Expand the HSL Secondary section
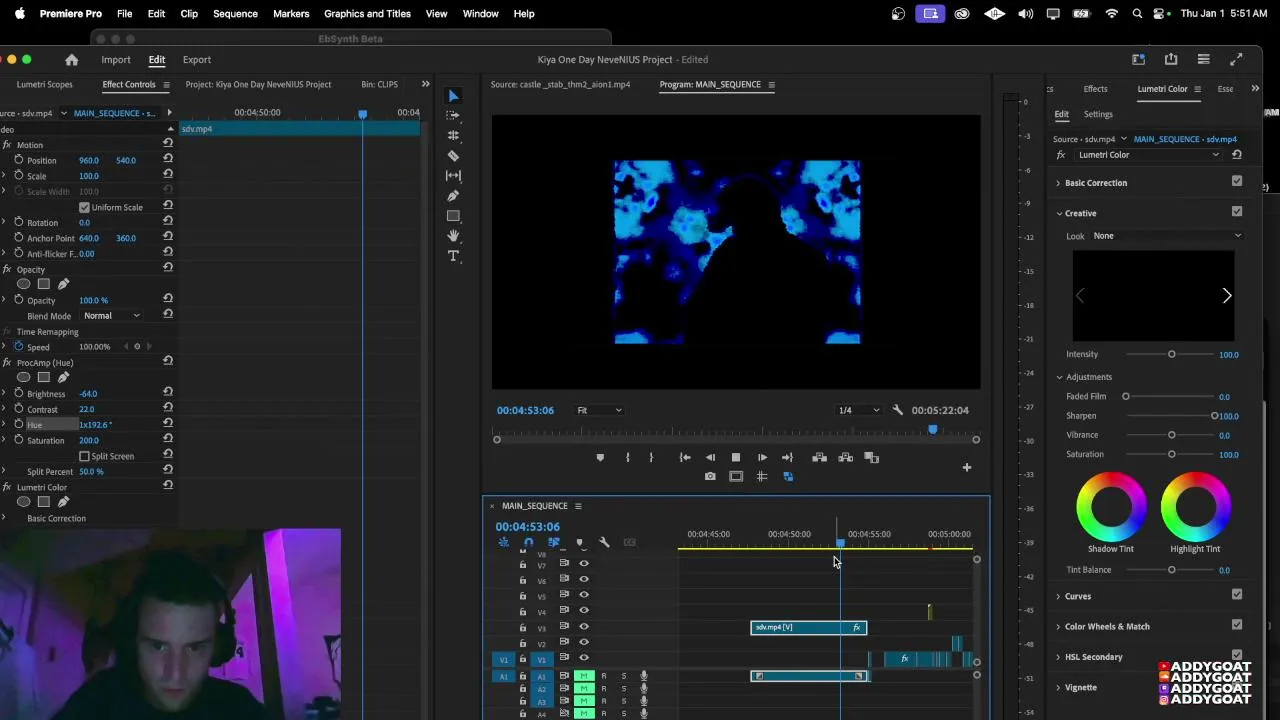Screen dimensions: 1280x720 (x=1058, y=657)
